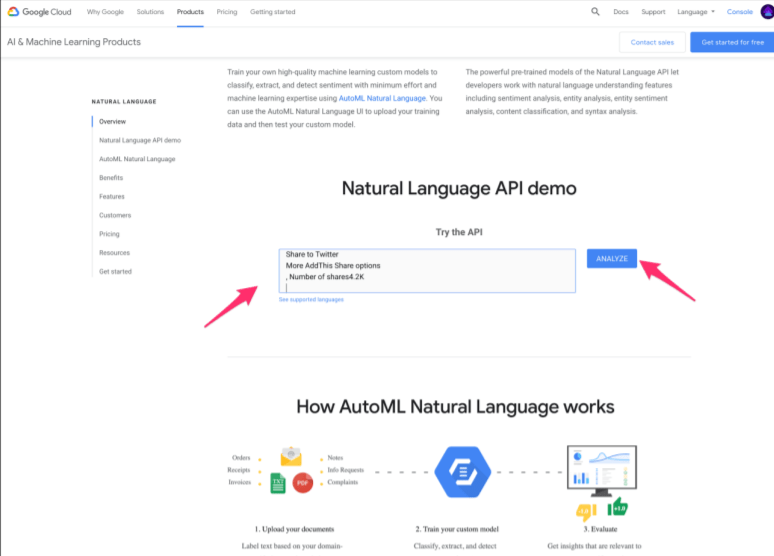
Task: Click the '2. Train your custom model' caption
Action: pyautogui.click(x=457, y=529)
